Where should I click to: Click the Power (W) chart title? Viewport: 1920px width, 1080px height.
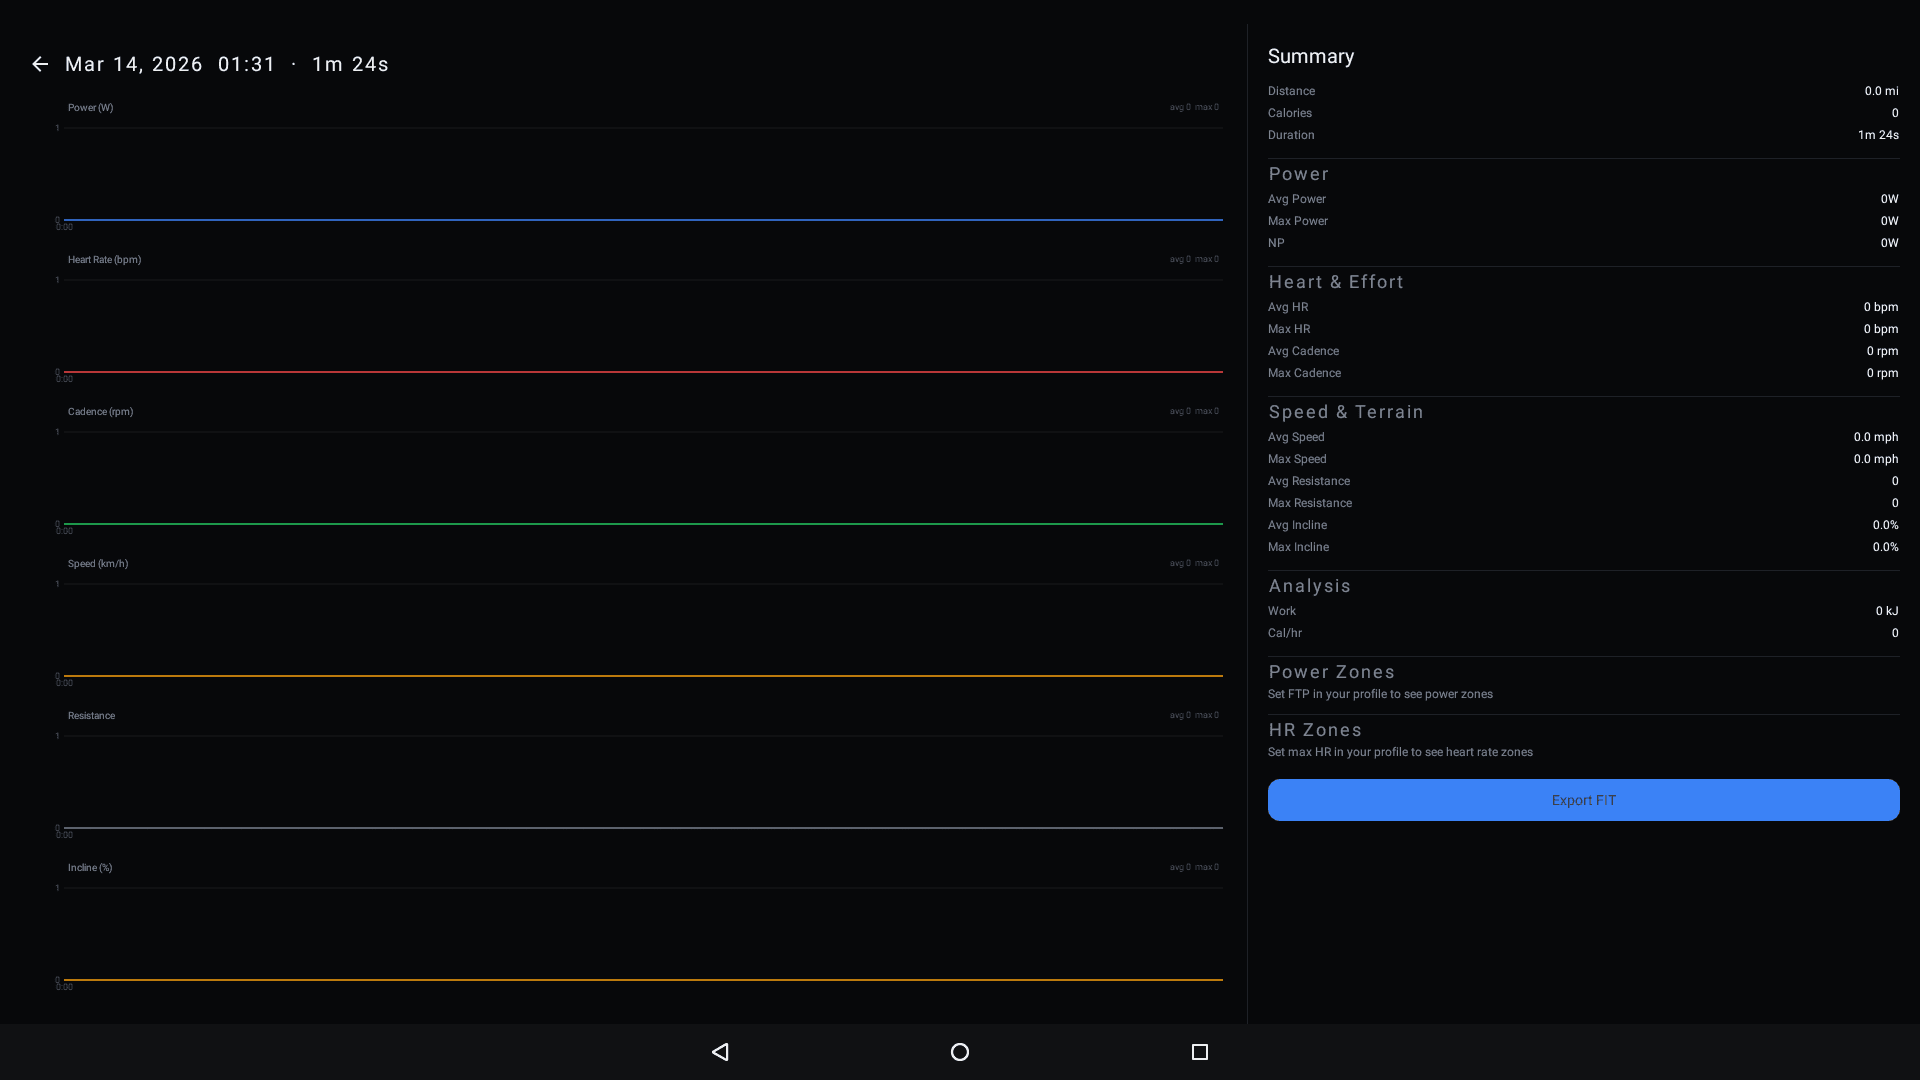point(90,108)
